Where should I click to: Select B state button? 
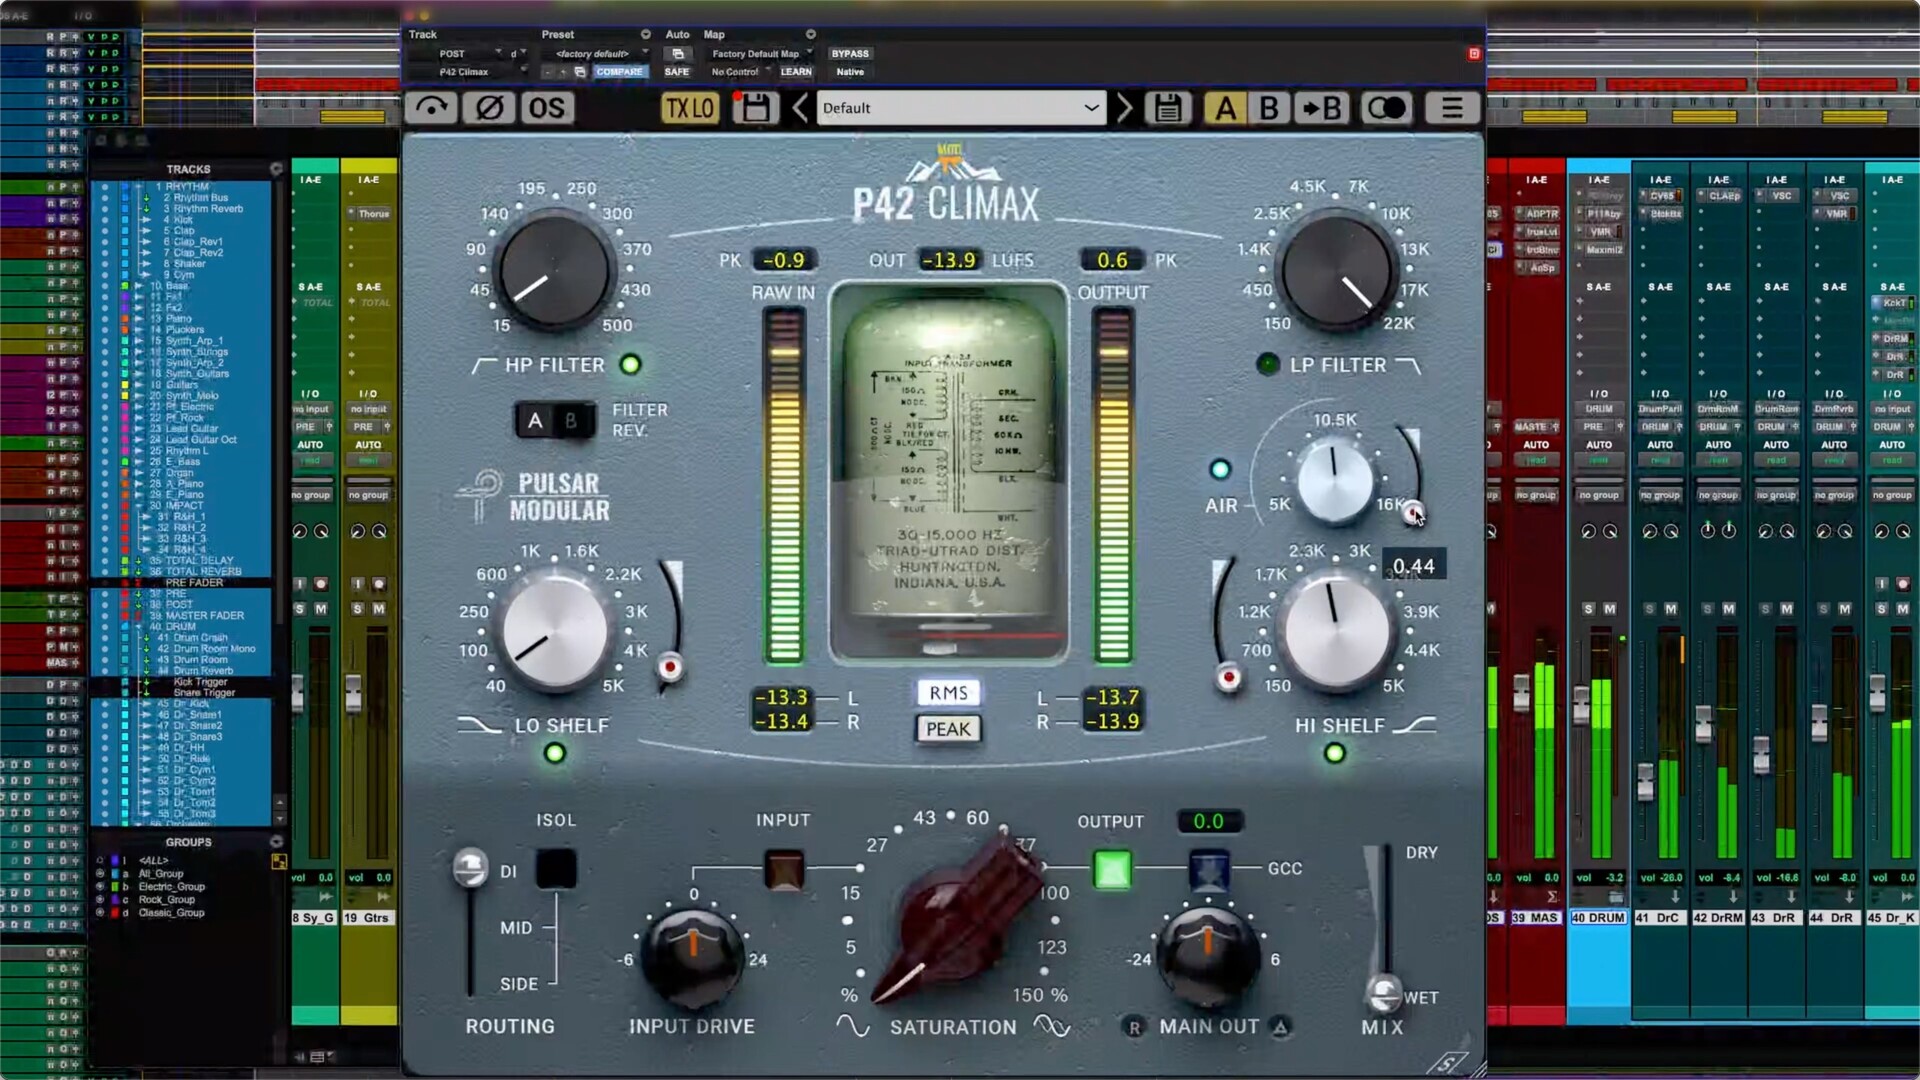point(1268,107)
